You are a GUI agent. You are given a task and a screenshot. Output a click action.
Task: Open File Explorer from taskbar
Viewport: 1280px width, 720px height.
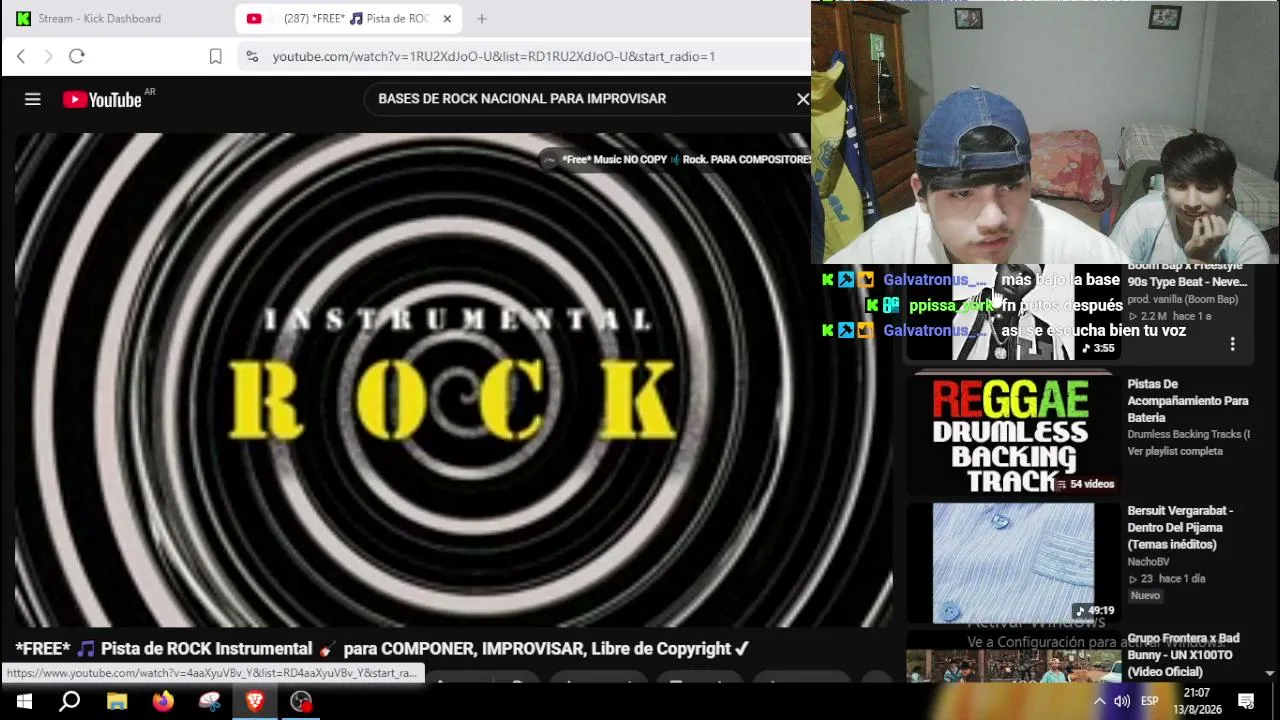point(117,701)
